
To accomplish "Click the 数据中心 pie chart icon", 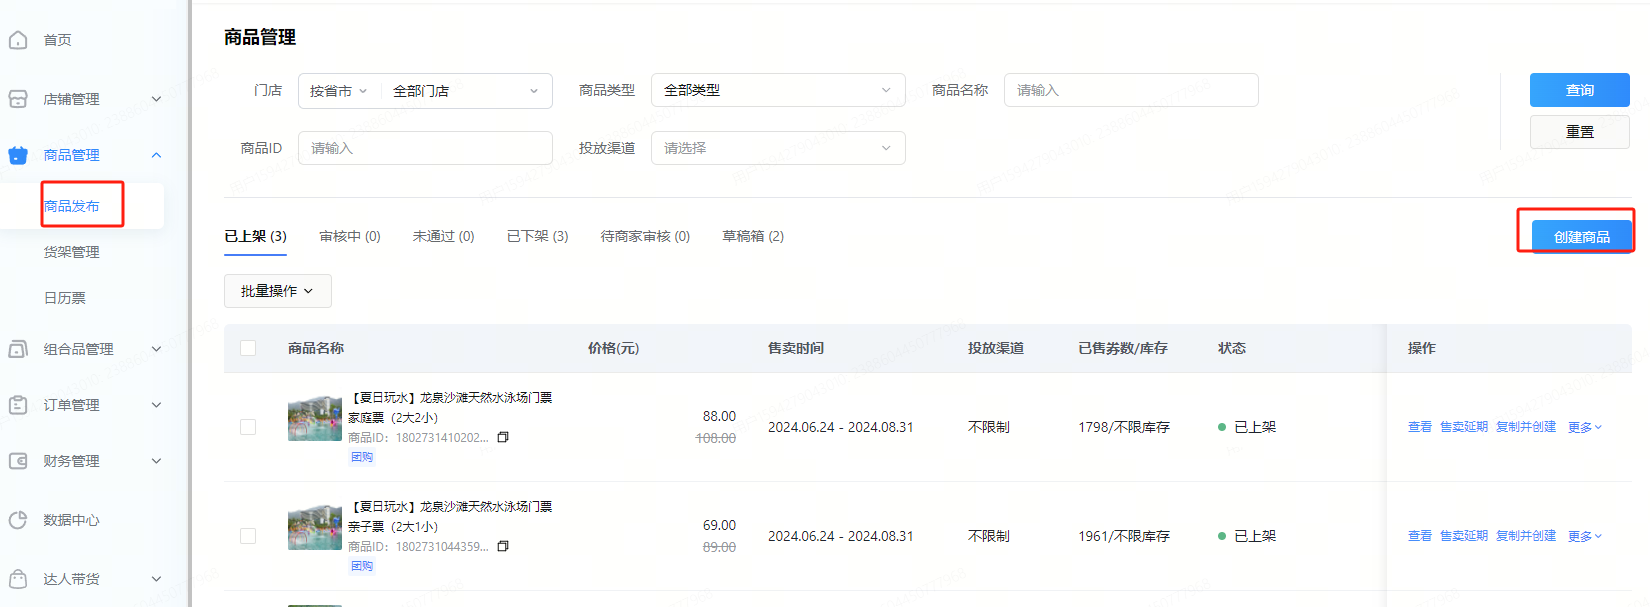I will [18, 520].
